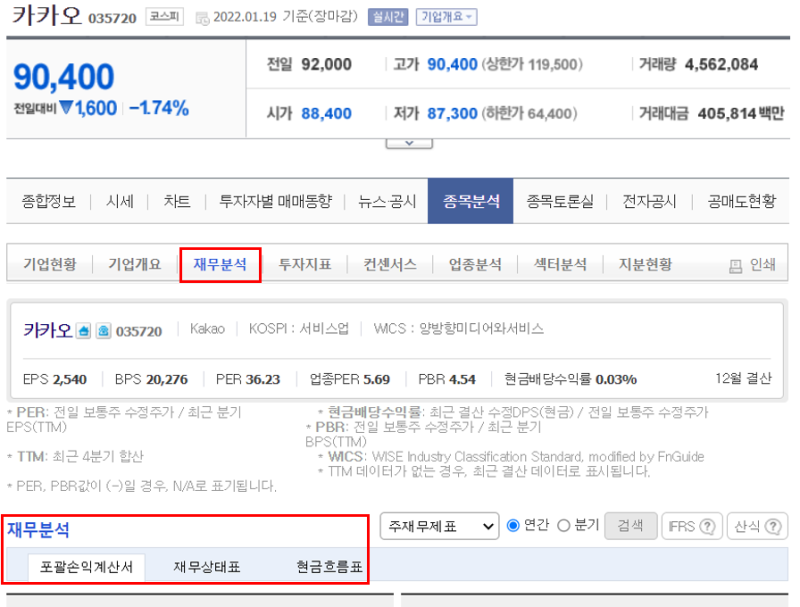This screenshot has width=800, height=607.
Task: Select the 현금흐름표 tab
Action: pyautogui.click(x=330, y=567)
